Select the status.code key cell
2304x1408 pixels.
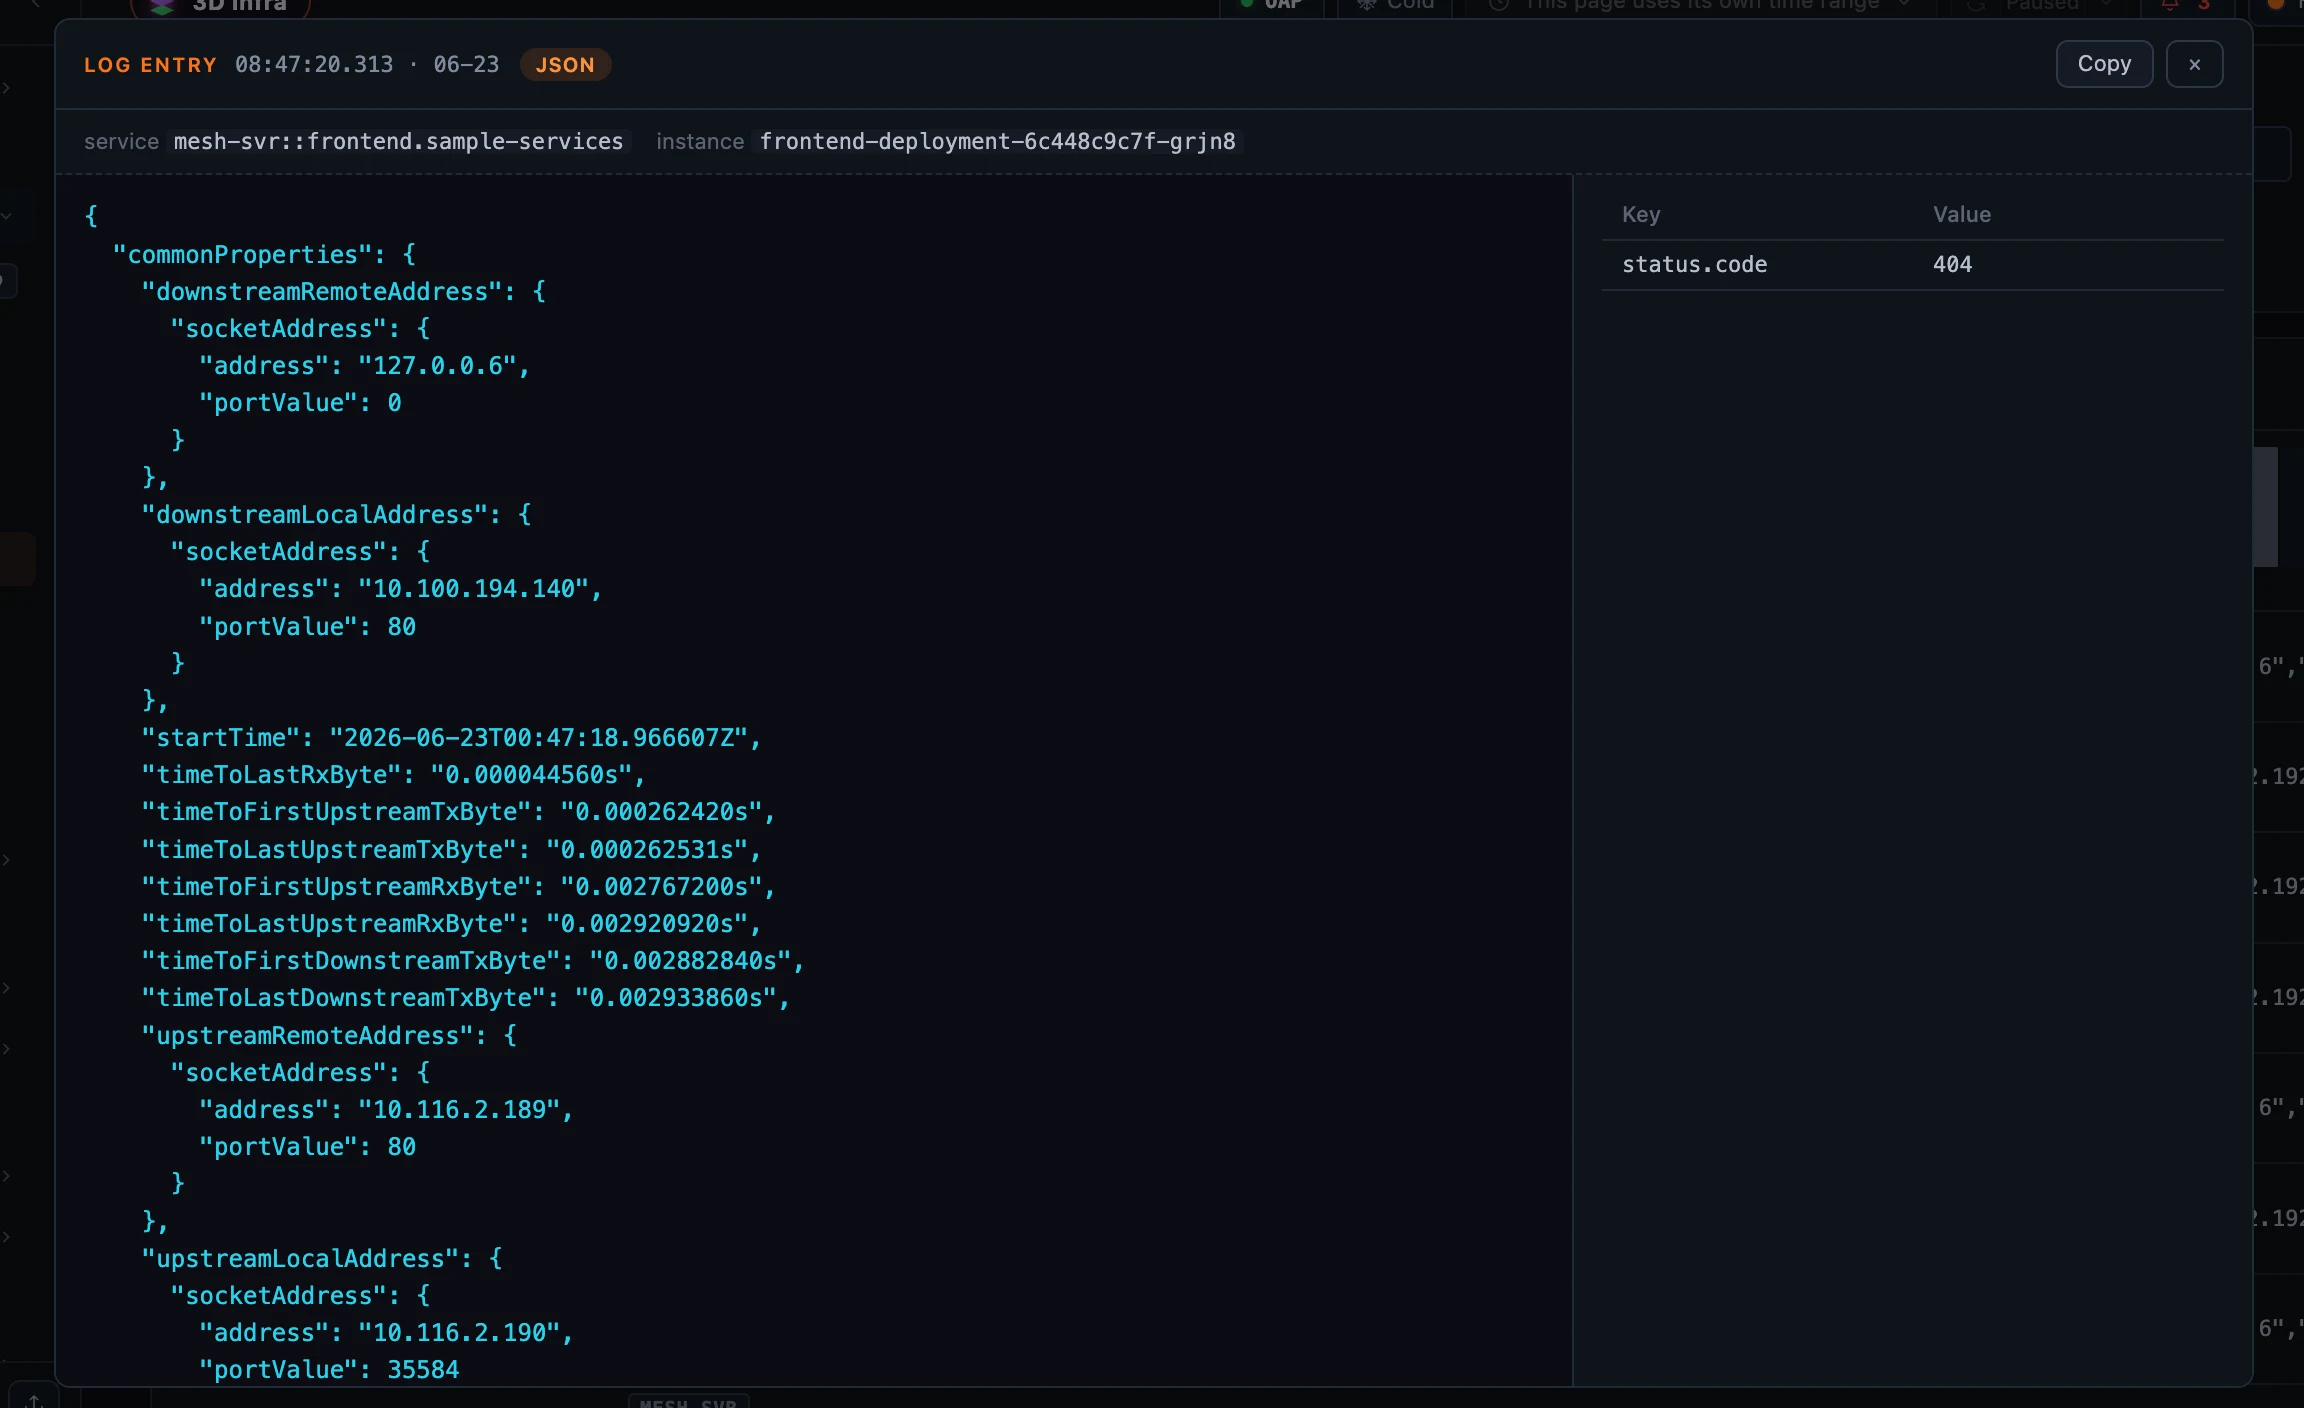(1694, 264)
